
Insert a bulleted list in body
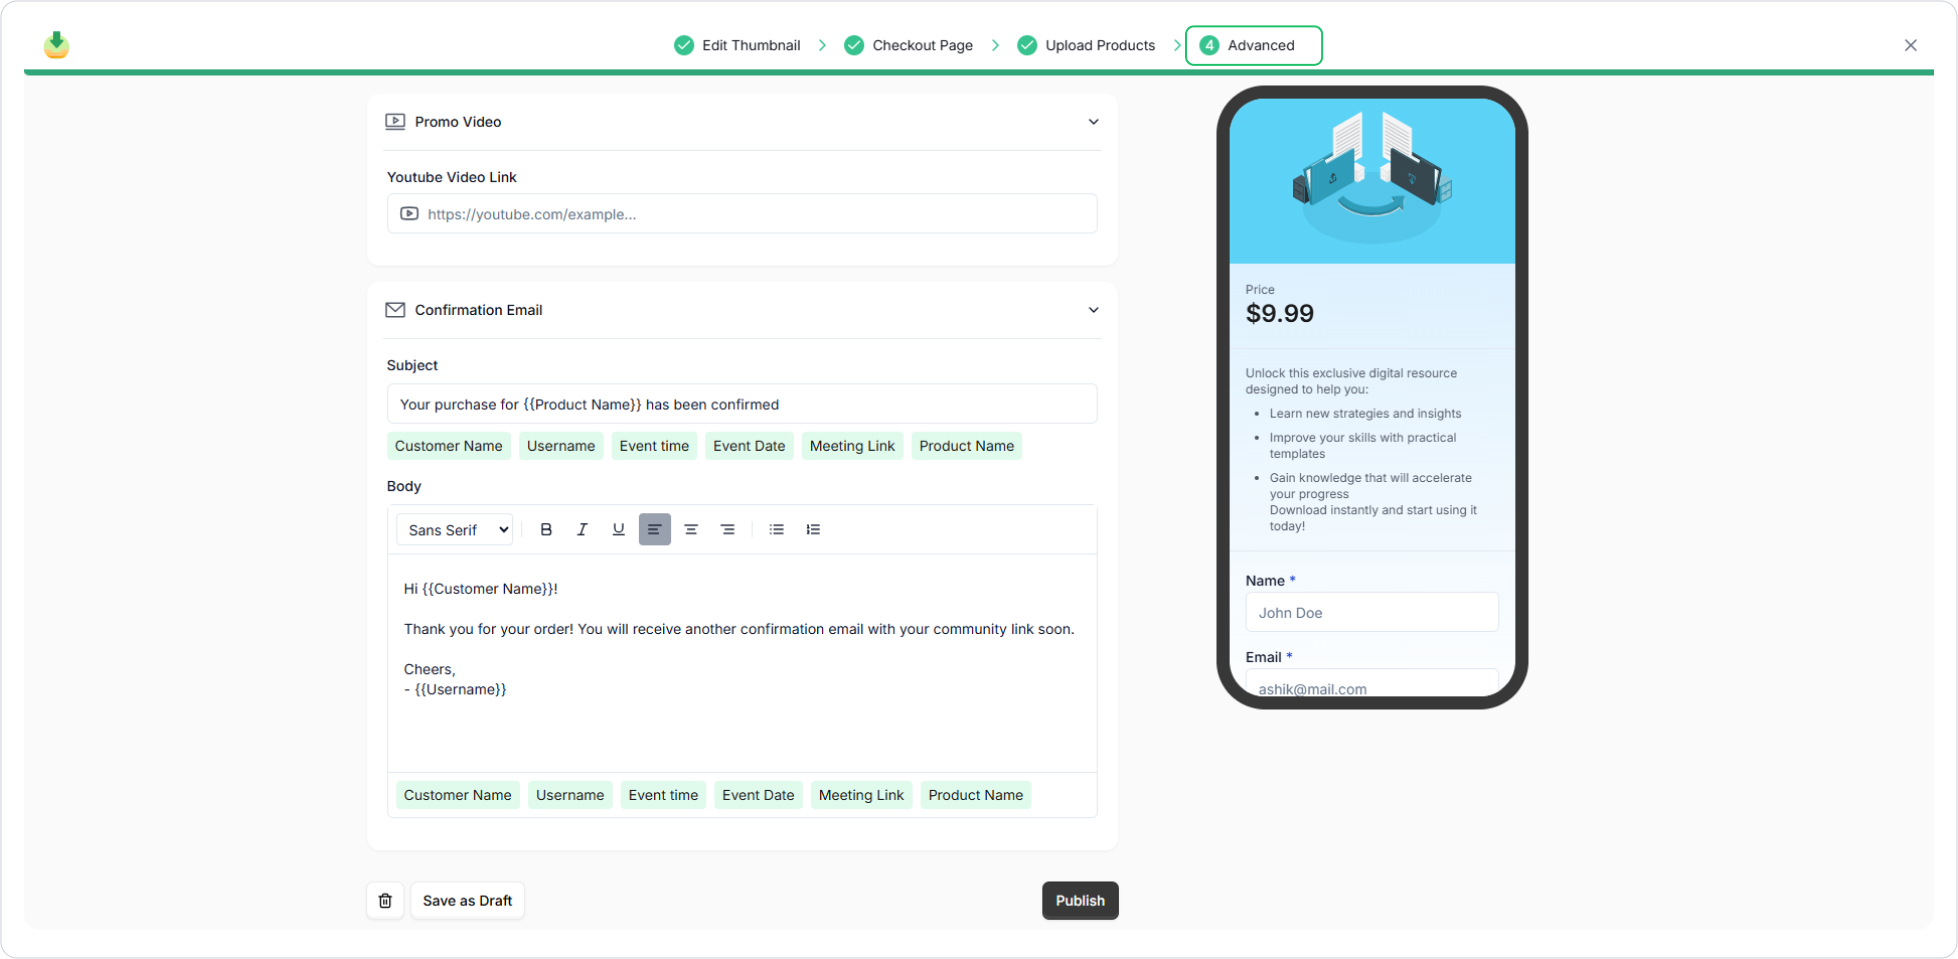tap(776, 530)
